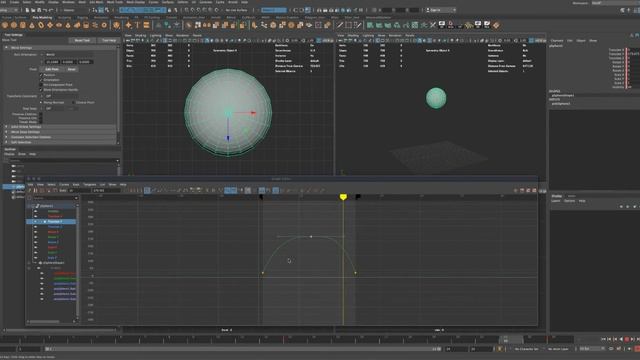The width and height of the screenshot is (640, 360).
Task: Enable Pin Component Pivot checkbox
Action: tap(41, 85)
